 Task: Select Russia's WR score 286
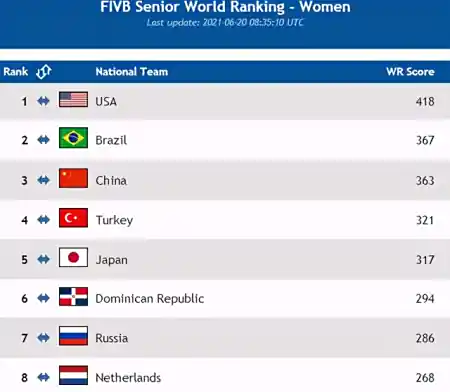(x=425, y=338)
